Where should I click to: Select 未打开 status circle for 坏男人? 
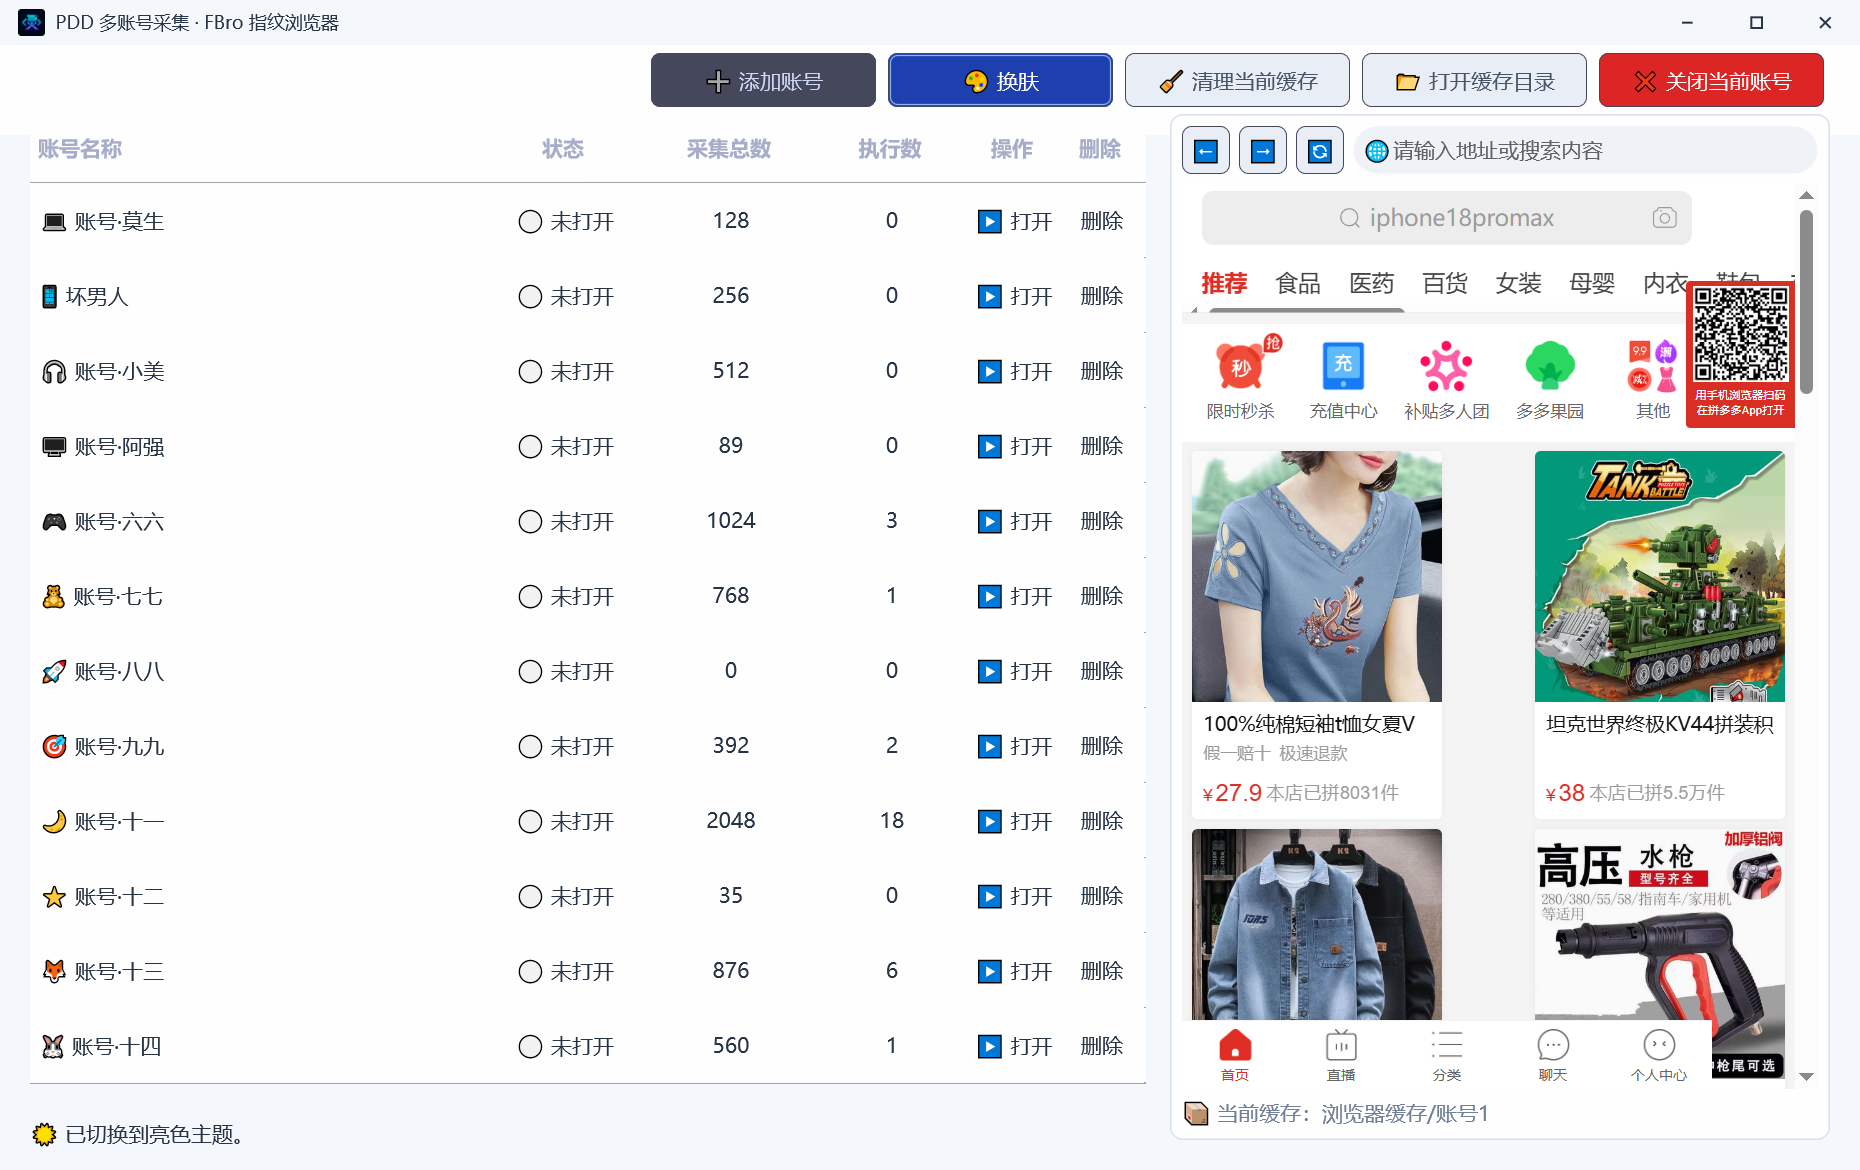click(x=530, y=296)
